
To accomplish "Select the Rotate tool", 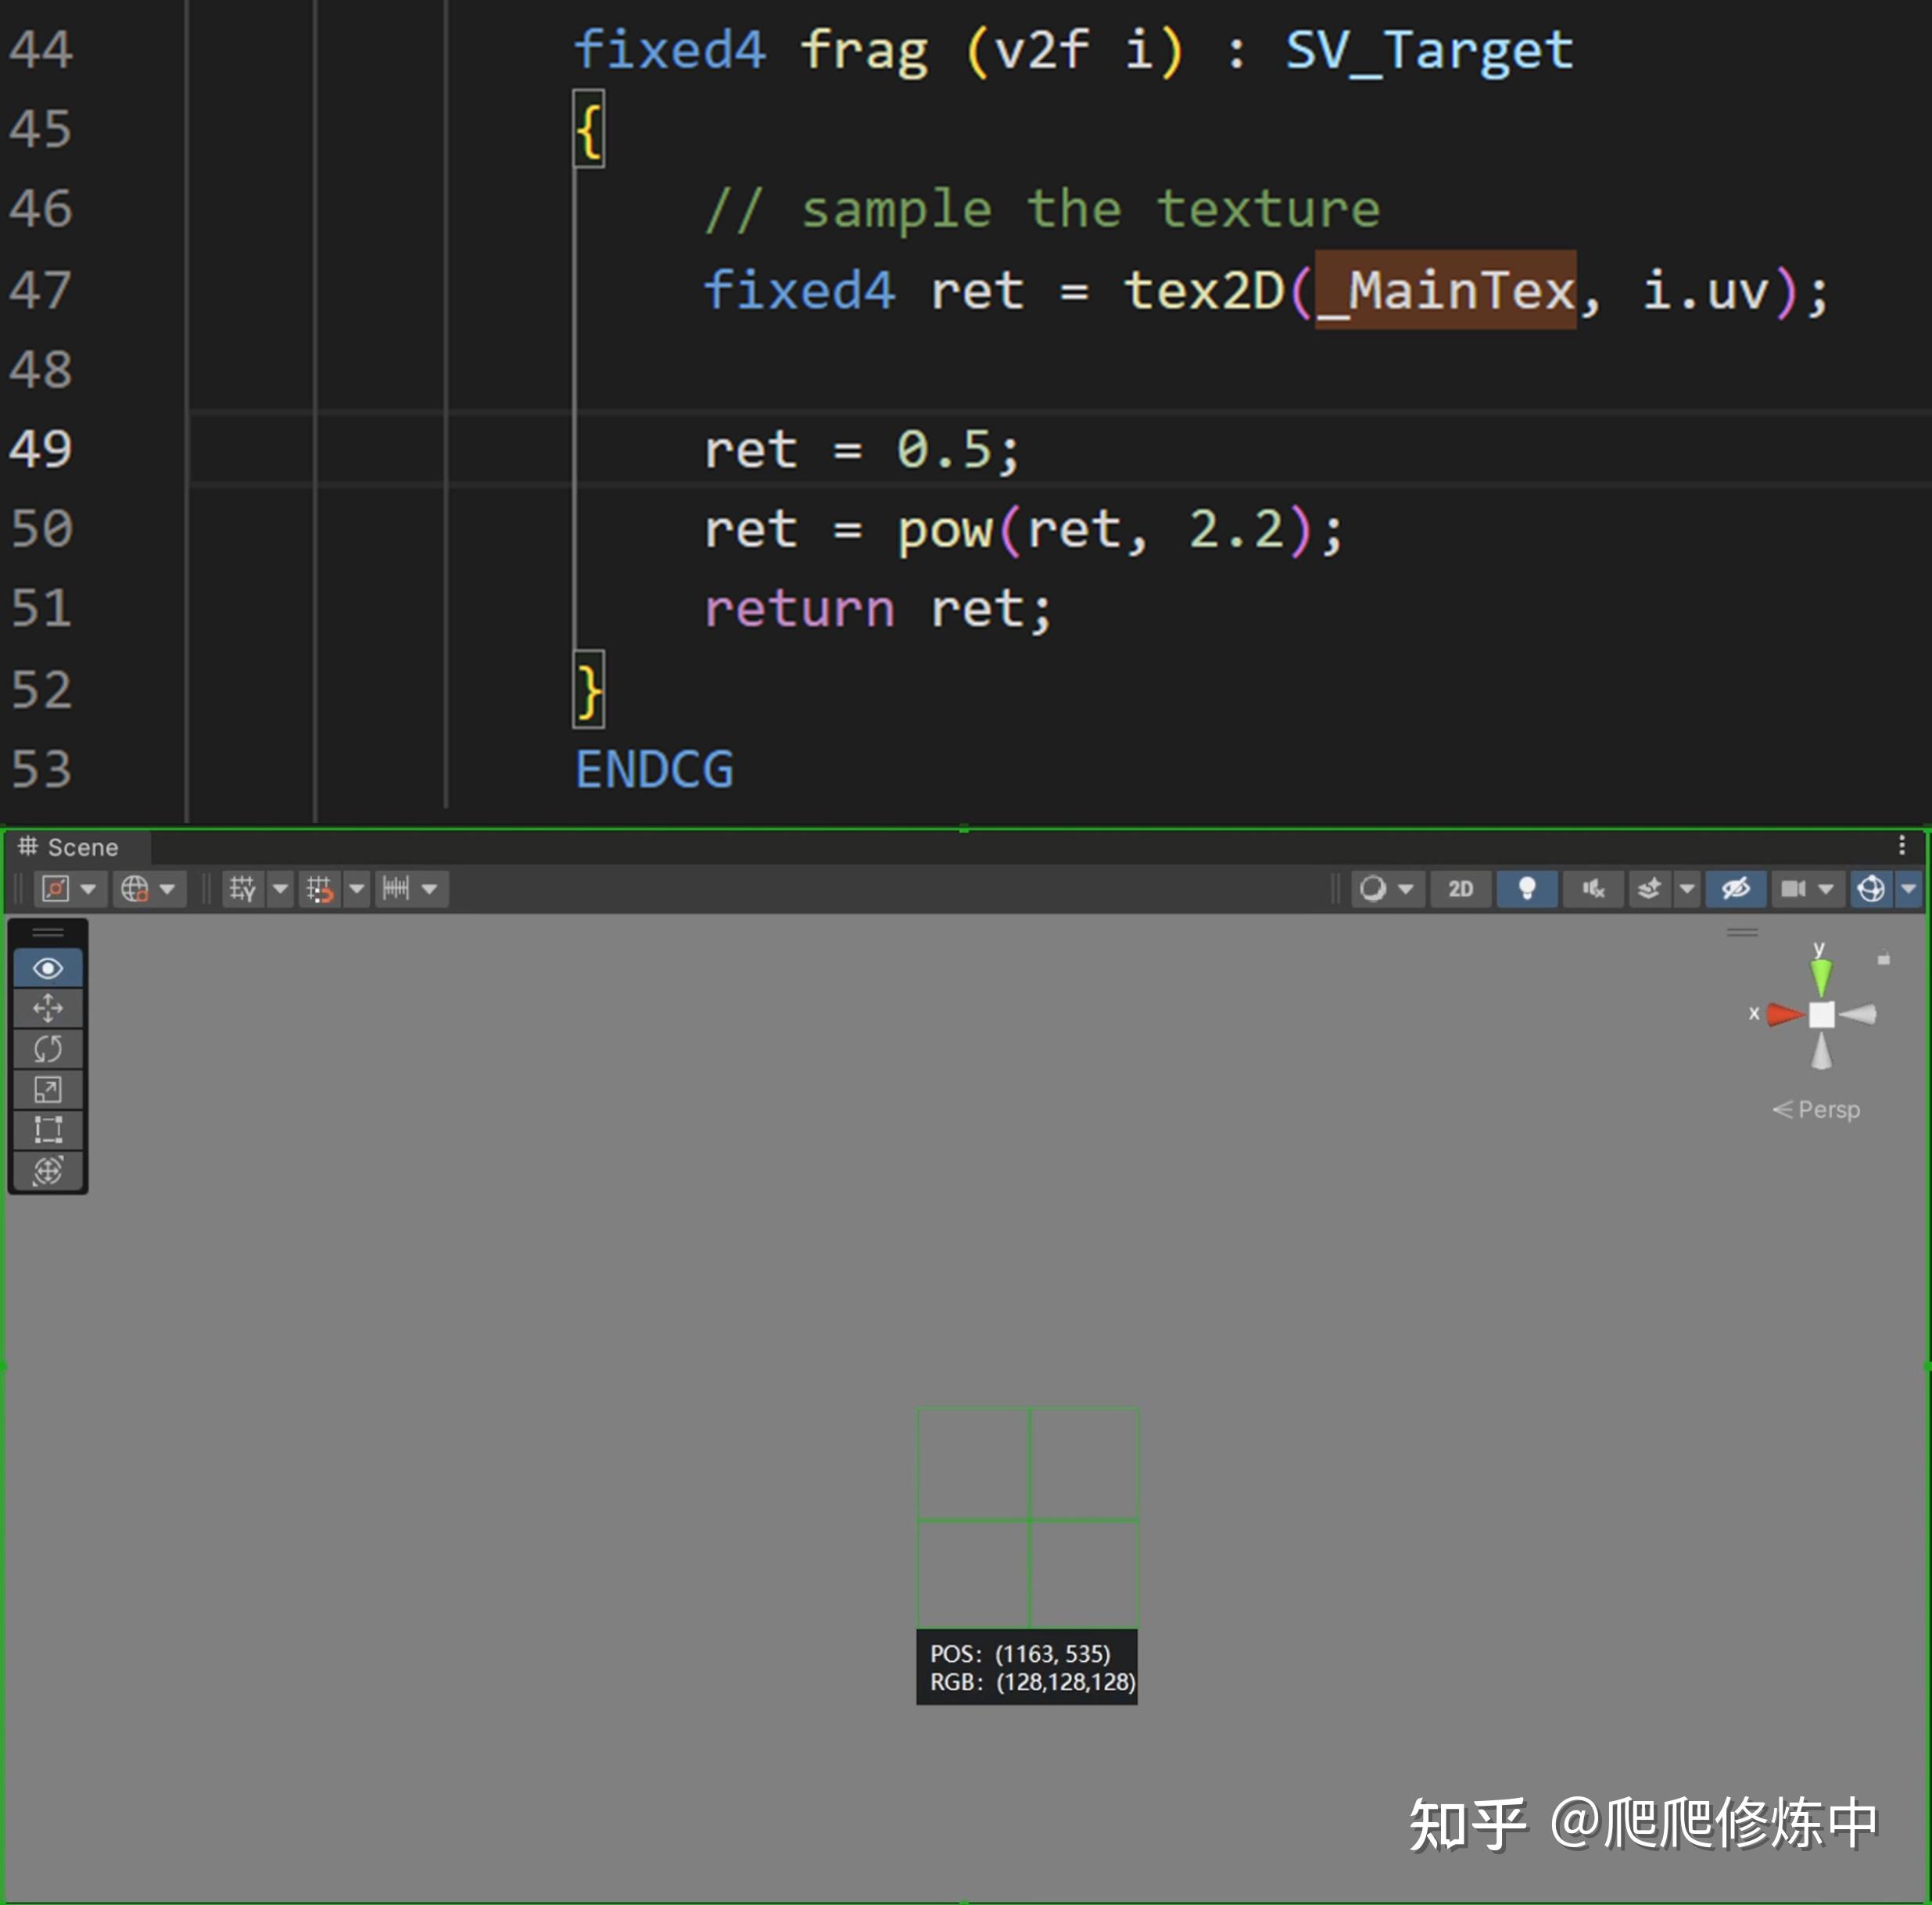I will coord(48,1048).
